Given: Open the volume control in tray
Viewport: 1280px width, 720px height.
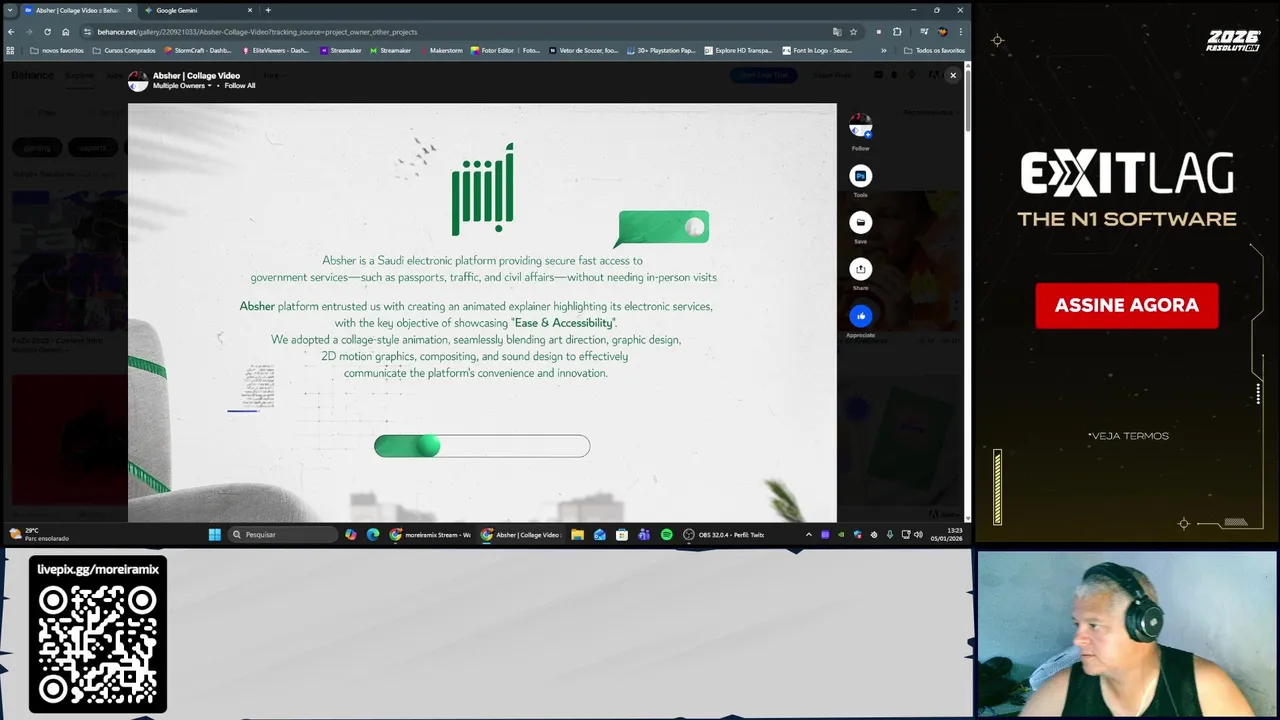Looking at the screenshot, I should tap(918, 534).
